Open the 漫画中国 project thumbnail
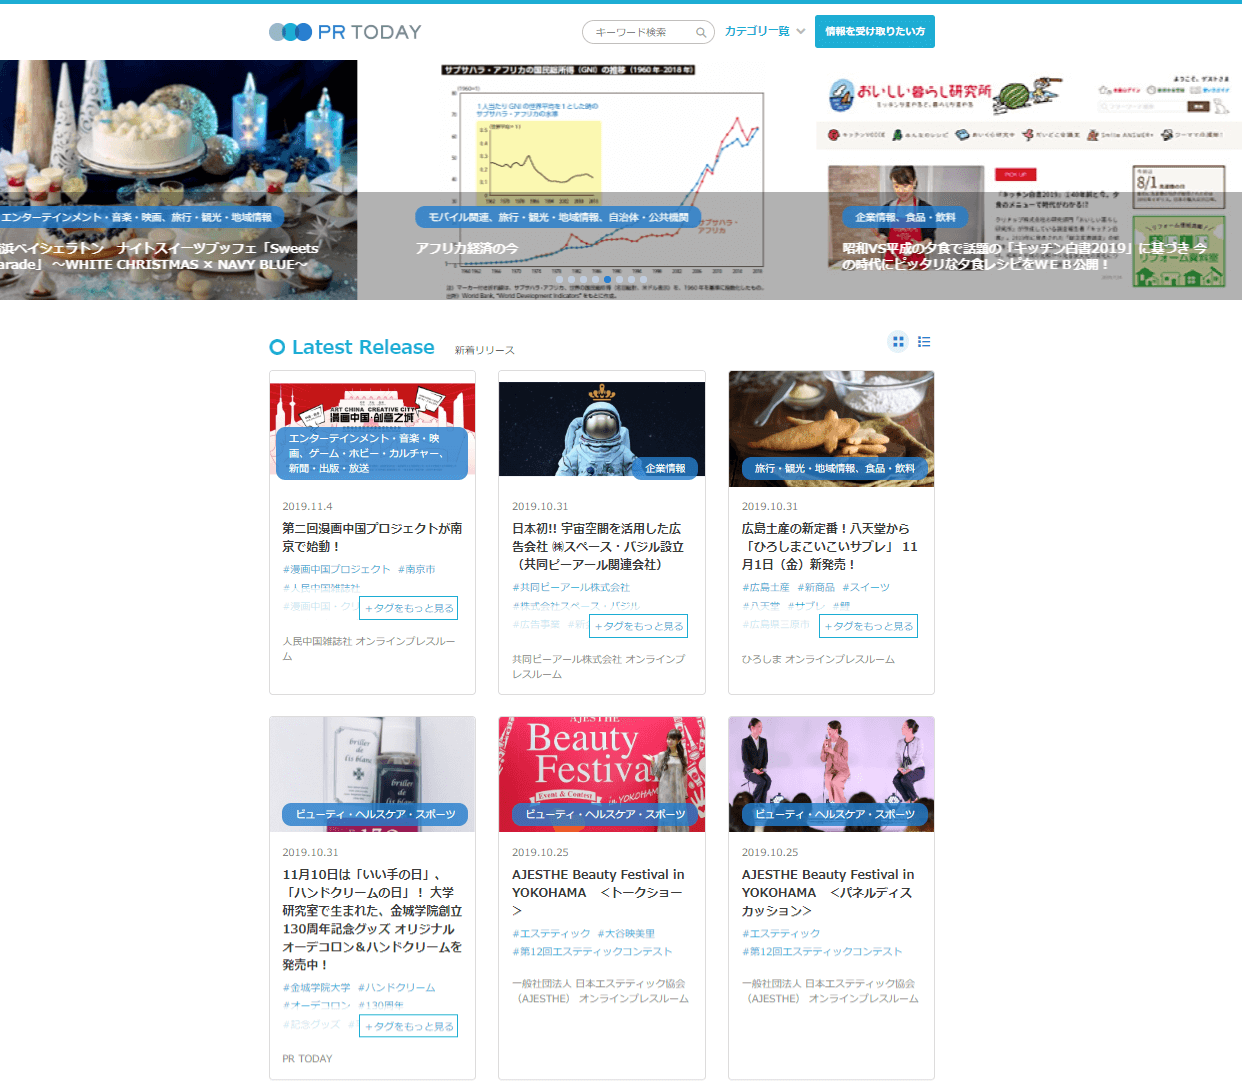The width and height of the screenshot is (1242, 1086). tap(372, 429)
